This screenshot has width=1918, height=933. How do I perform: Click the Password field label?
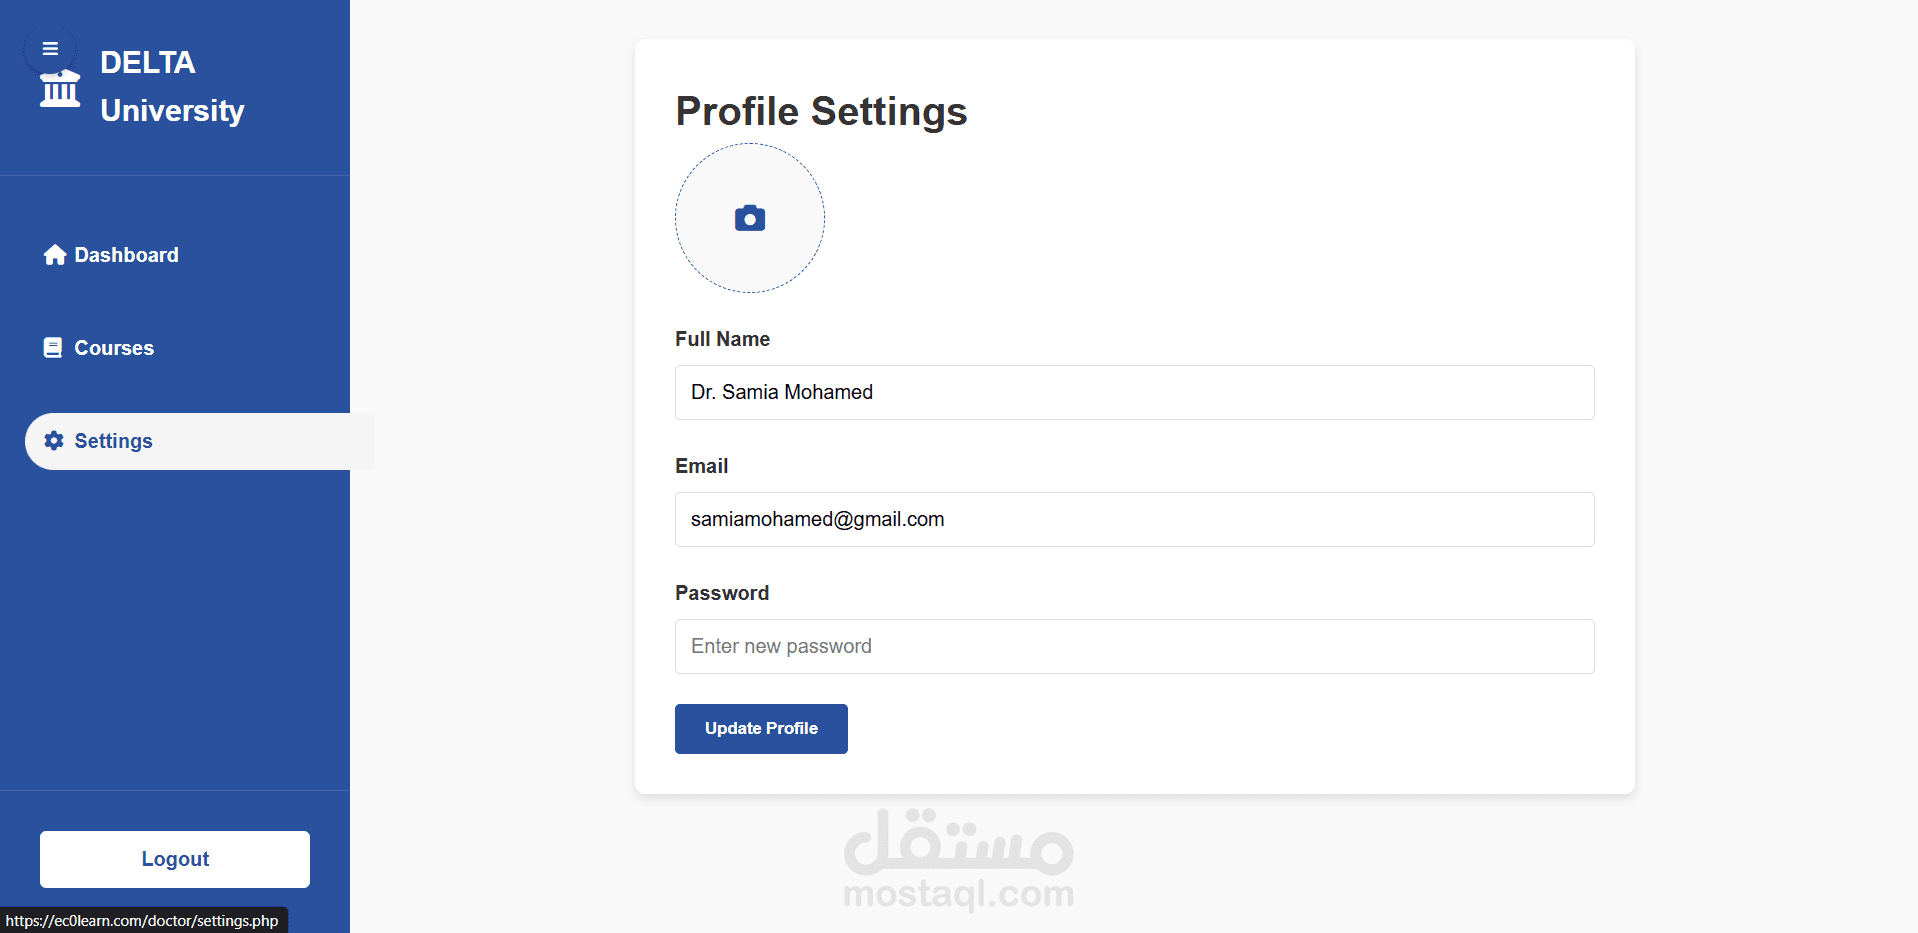click(x=722, y=593)
